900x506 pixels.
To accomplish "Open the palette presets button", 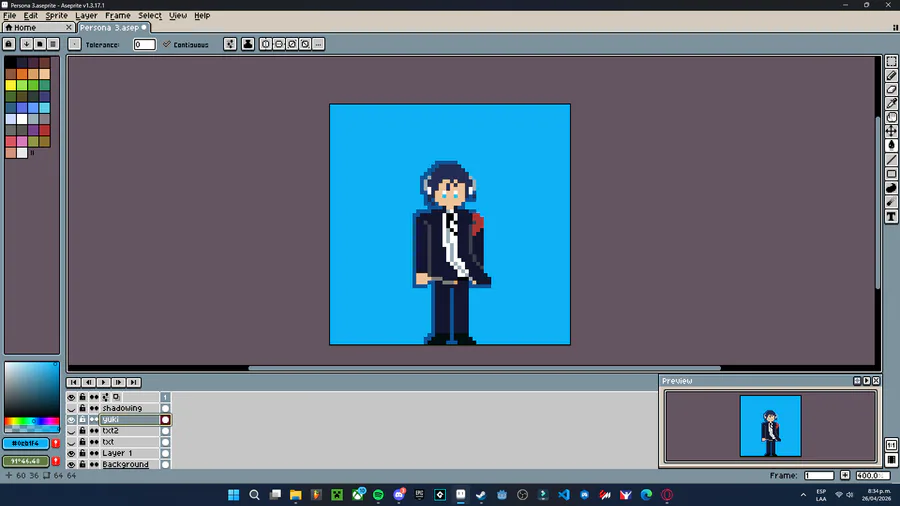I will pyautogui.click(x=40, y=44).
